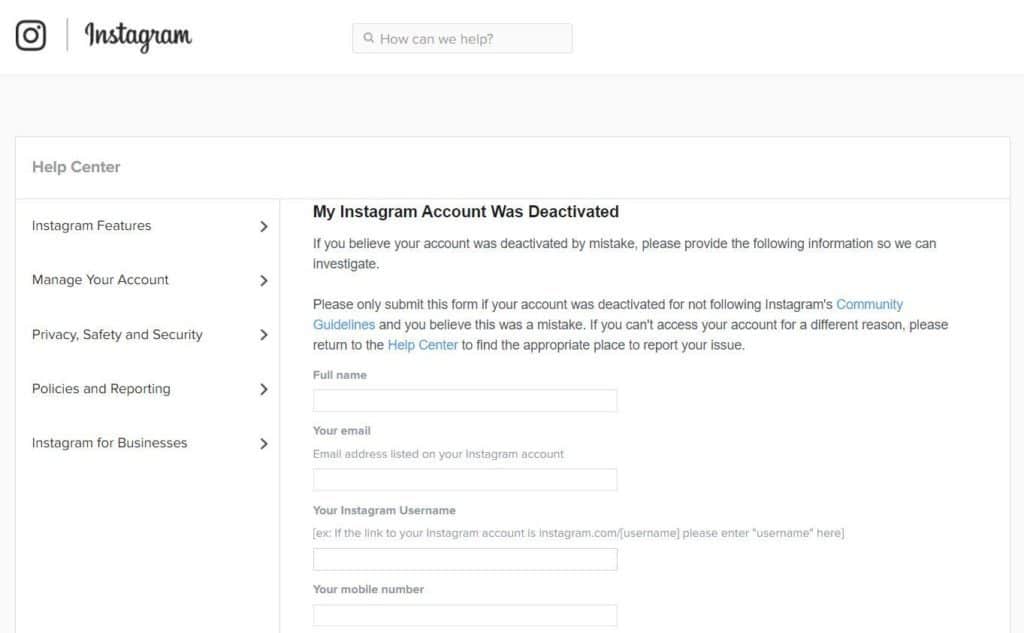
Task: Click the Help Center header title
Action: [x=76, y=167]
